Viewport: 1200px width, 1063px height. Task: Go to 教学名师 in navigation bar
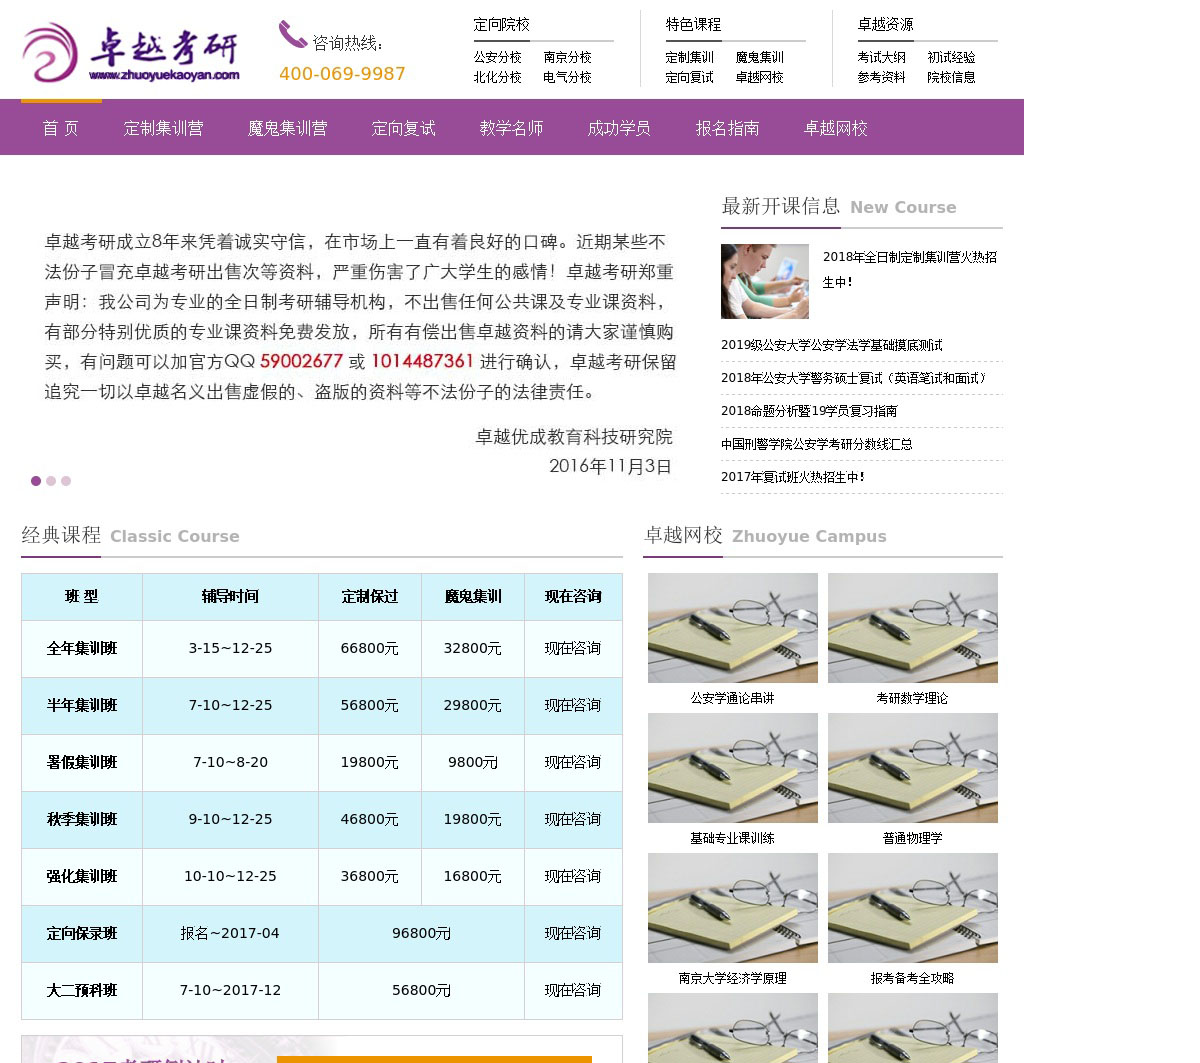(511, 128)
